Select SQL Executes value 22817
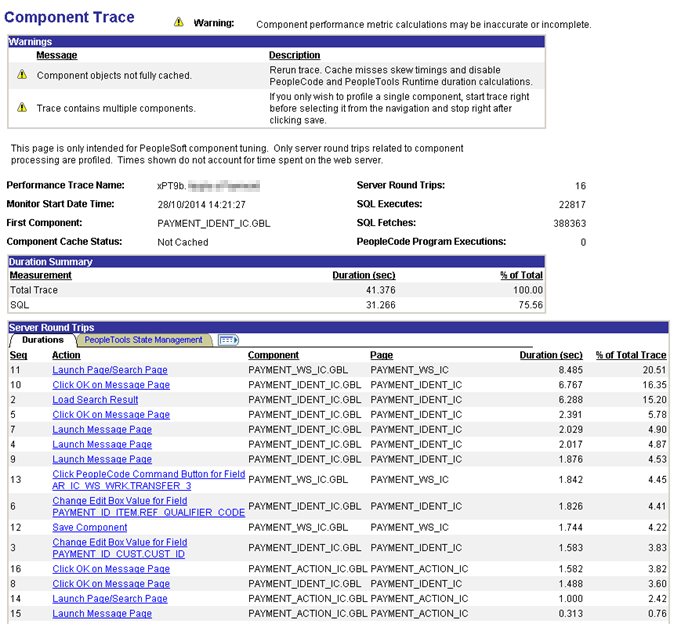Screen dimensions: 679x624 572,205
